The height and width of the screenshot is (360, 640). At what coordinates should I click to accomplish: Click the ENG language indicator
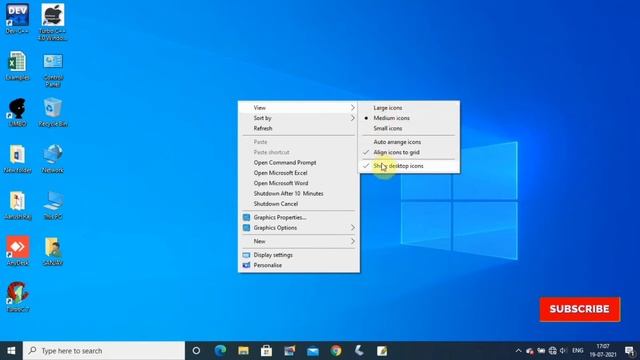(x=578, y=351)
